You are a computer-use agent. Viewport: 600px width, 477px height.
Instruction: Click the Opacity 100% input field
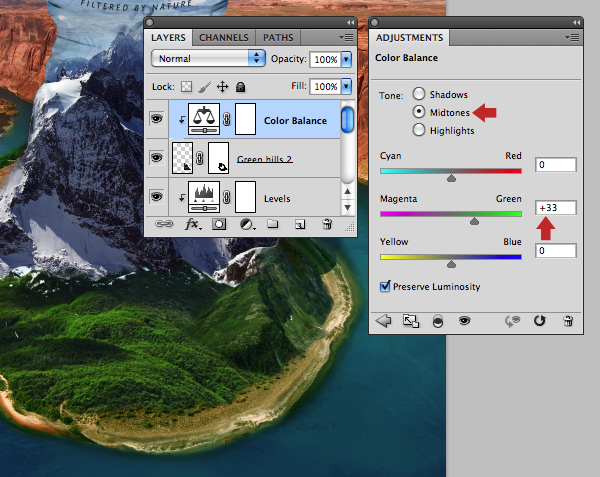(x=325, y=59)
